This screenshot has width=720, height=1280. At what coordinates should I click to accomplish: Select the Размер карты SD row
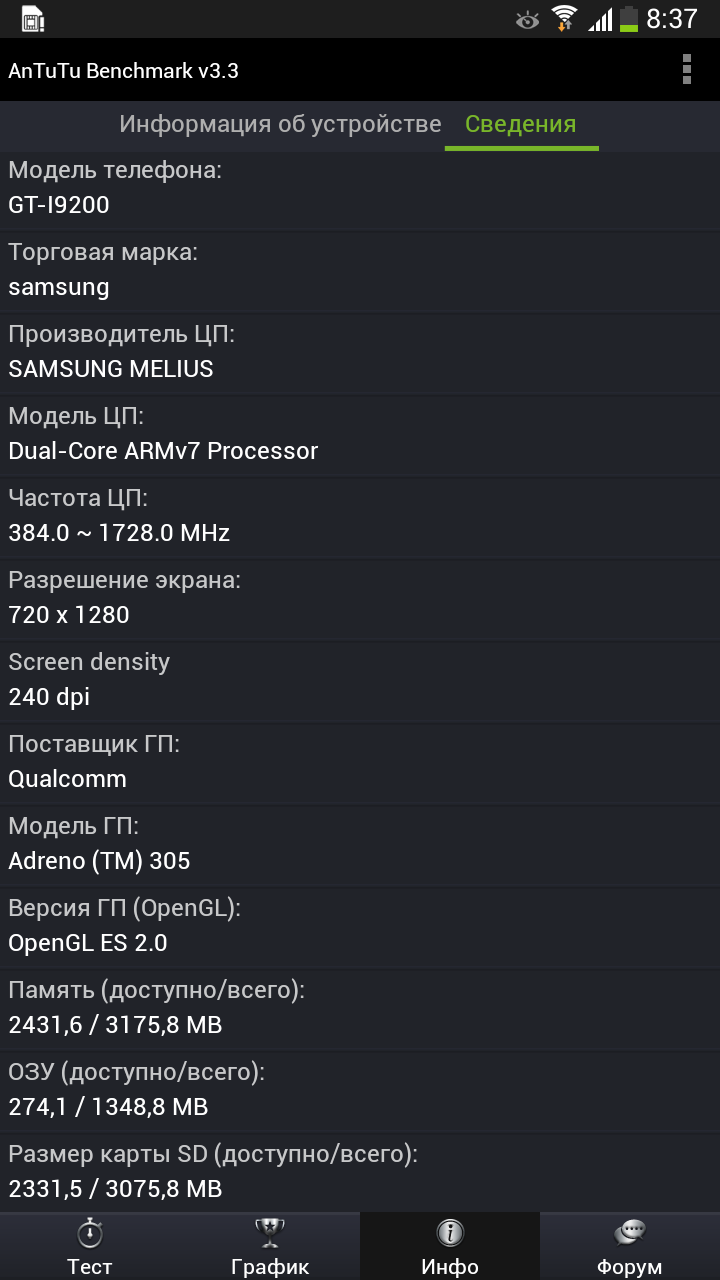[360, 1173]
